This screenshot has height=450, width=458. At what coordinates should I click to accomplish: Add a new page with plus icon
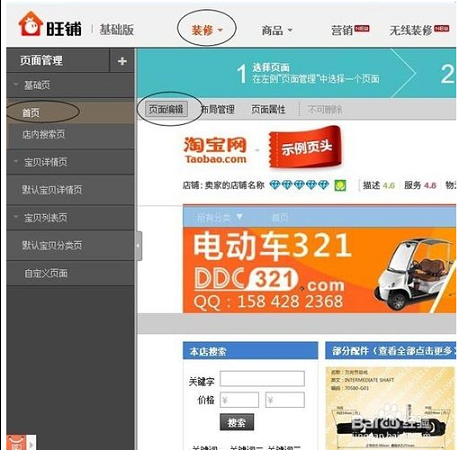coord(122,61)
